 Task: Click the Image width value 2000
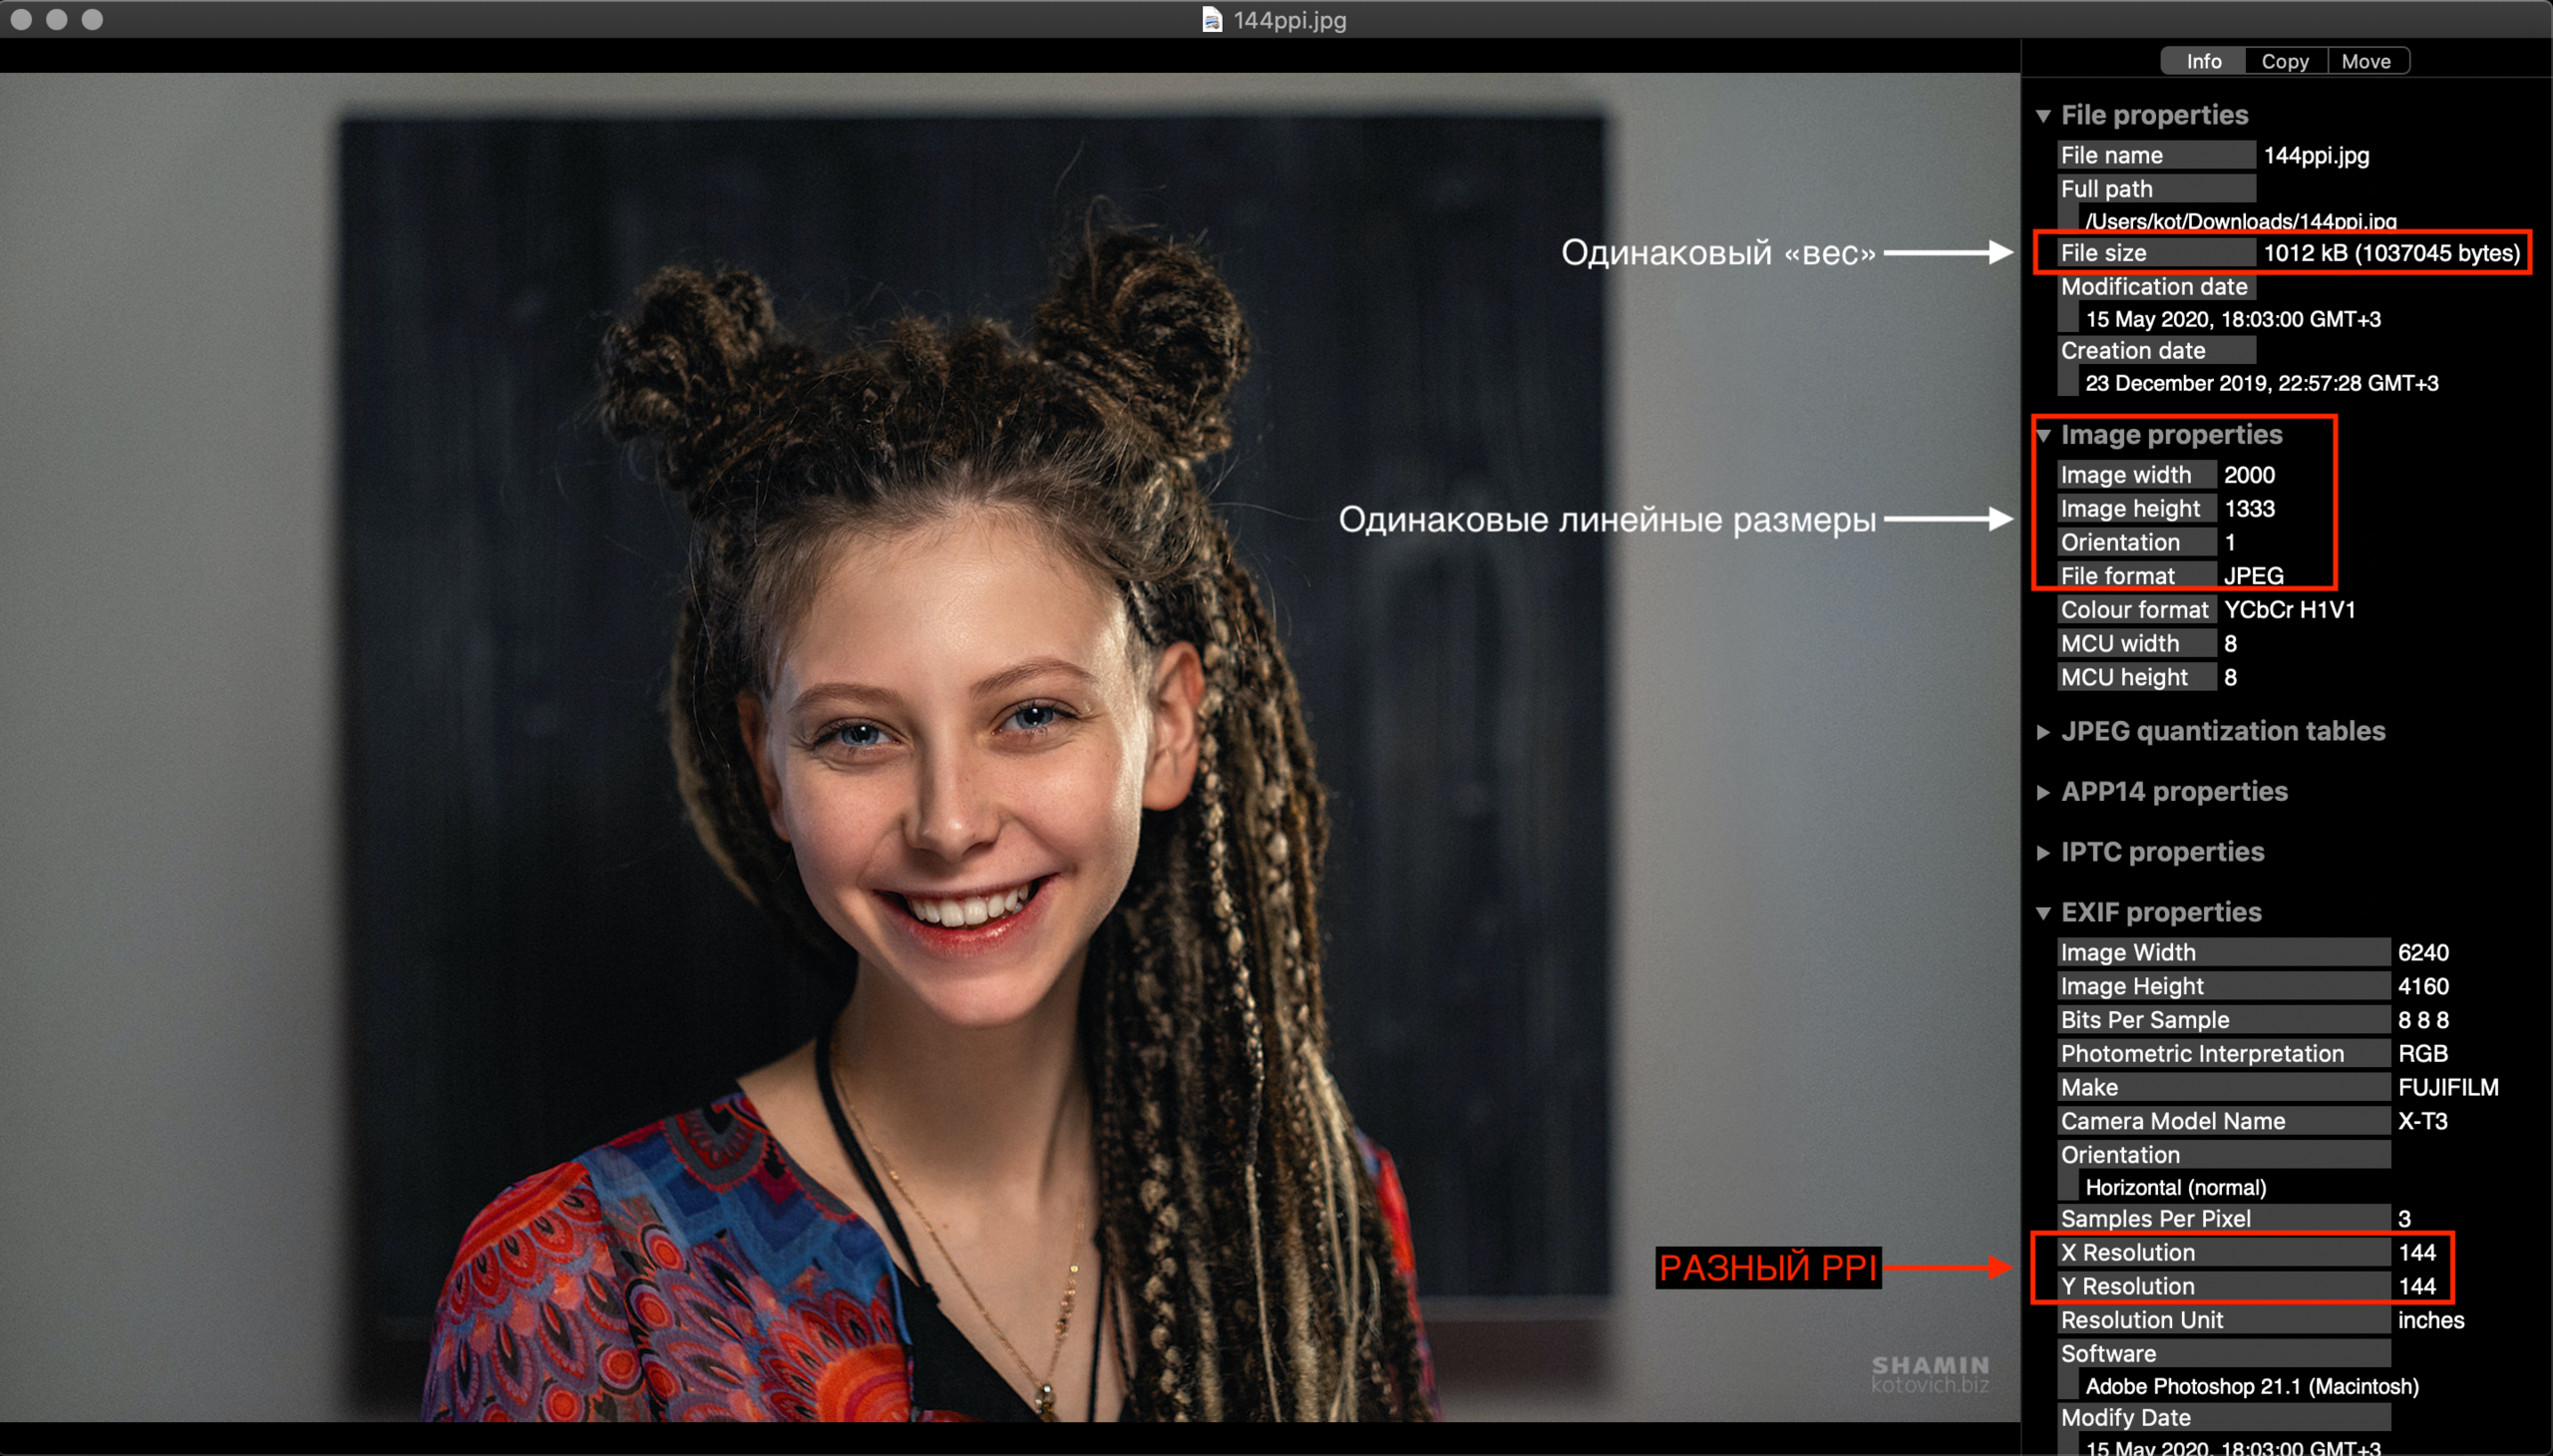(2249, 475)
